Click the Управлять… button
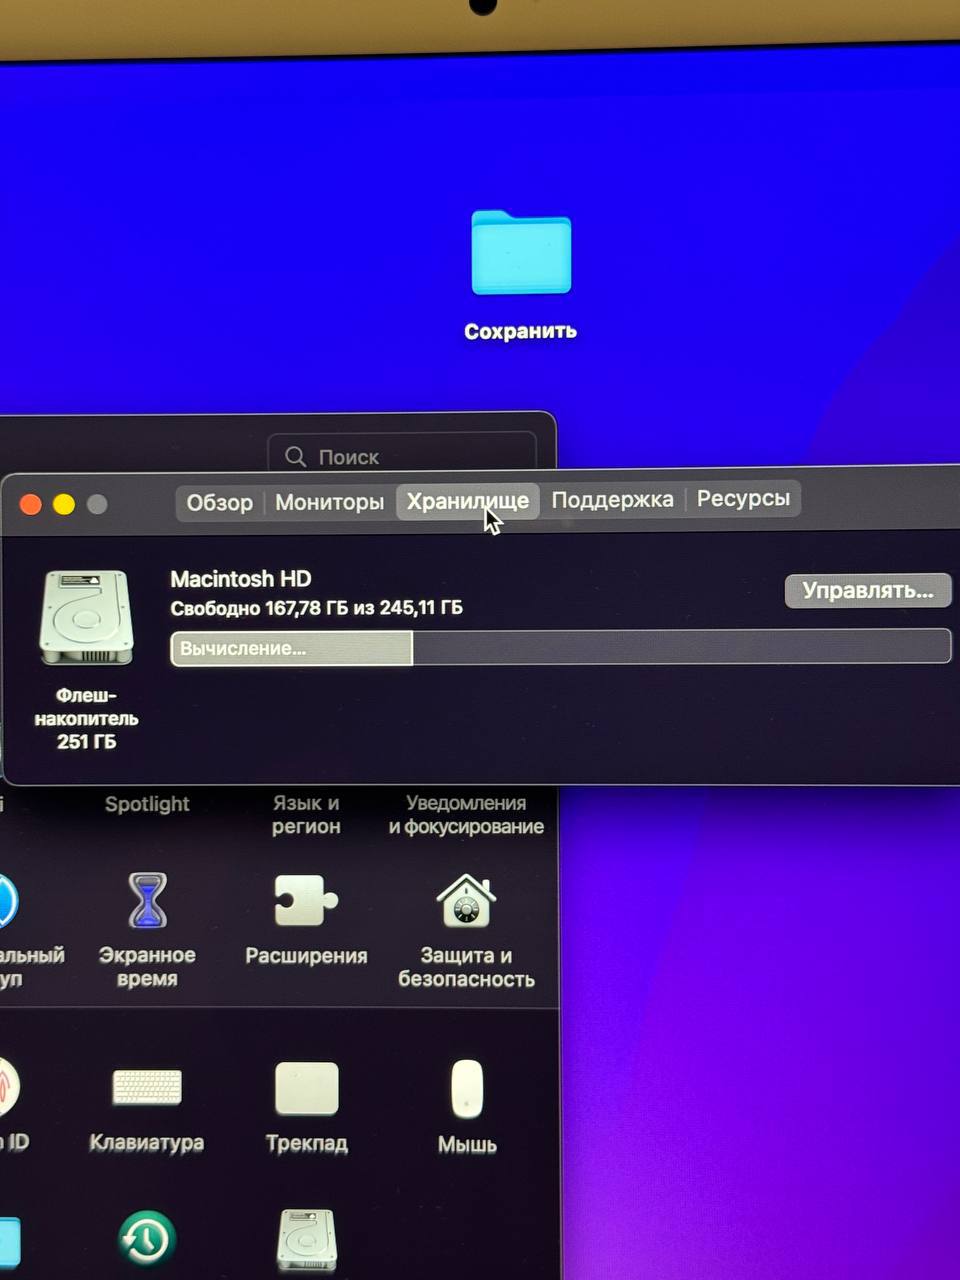Viewport: 960px width, 1280px height. tap(868, 590)
